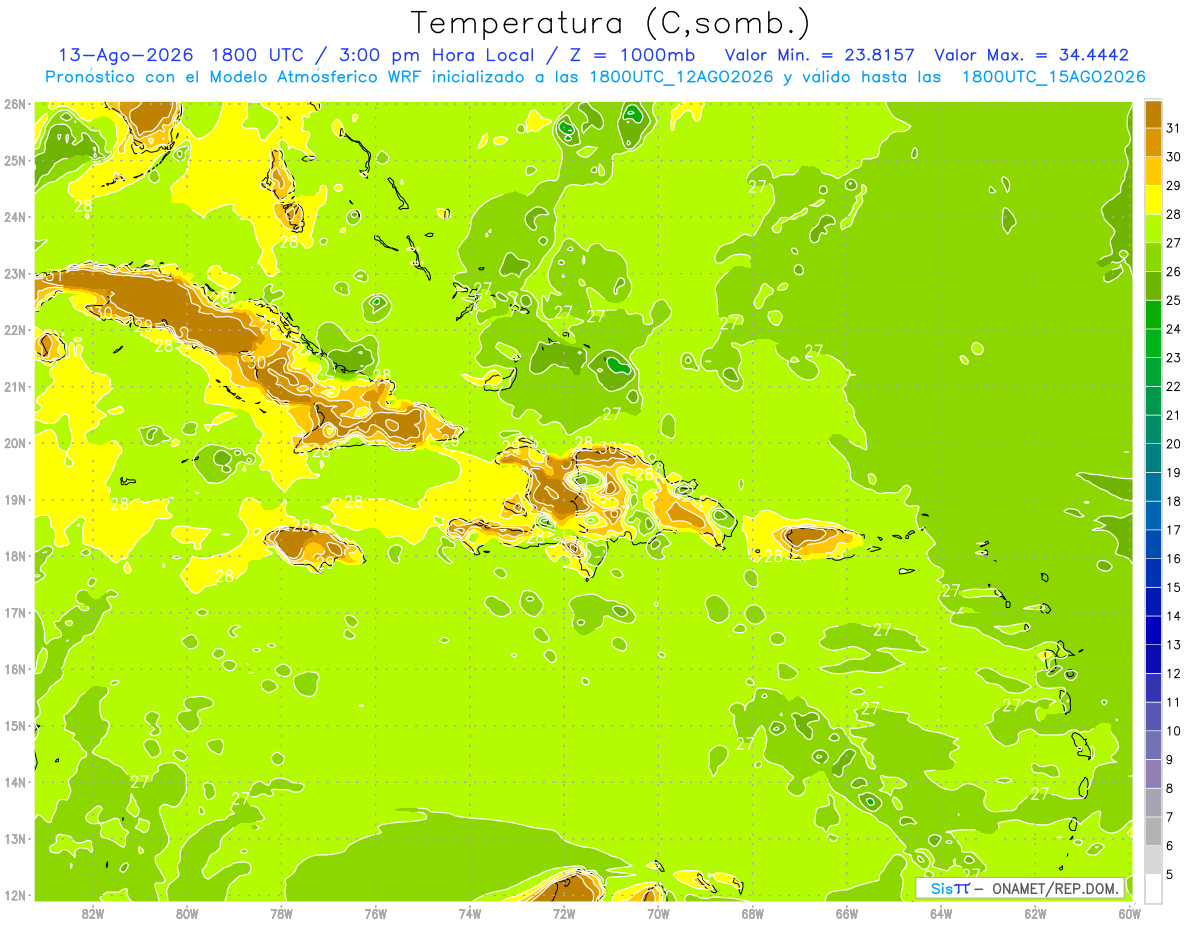1200x927 pixels.
Task: Click color bar scale label 19
Action: [1174, 472]
